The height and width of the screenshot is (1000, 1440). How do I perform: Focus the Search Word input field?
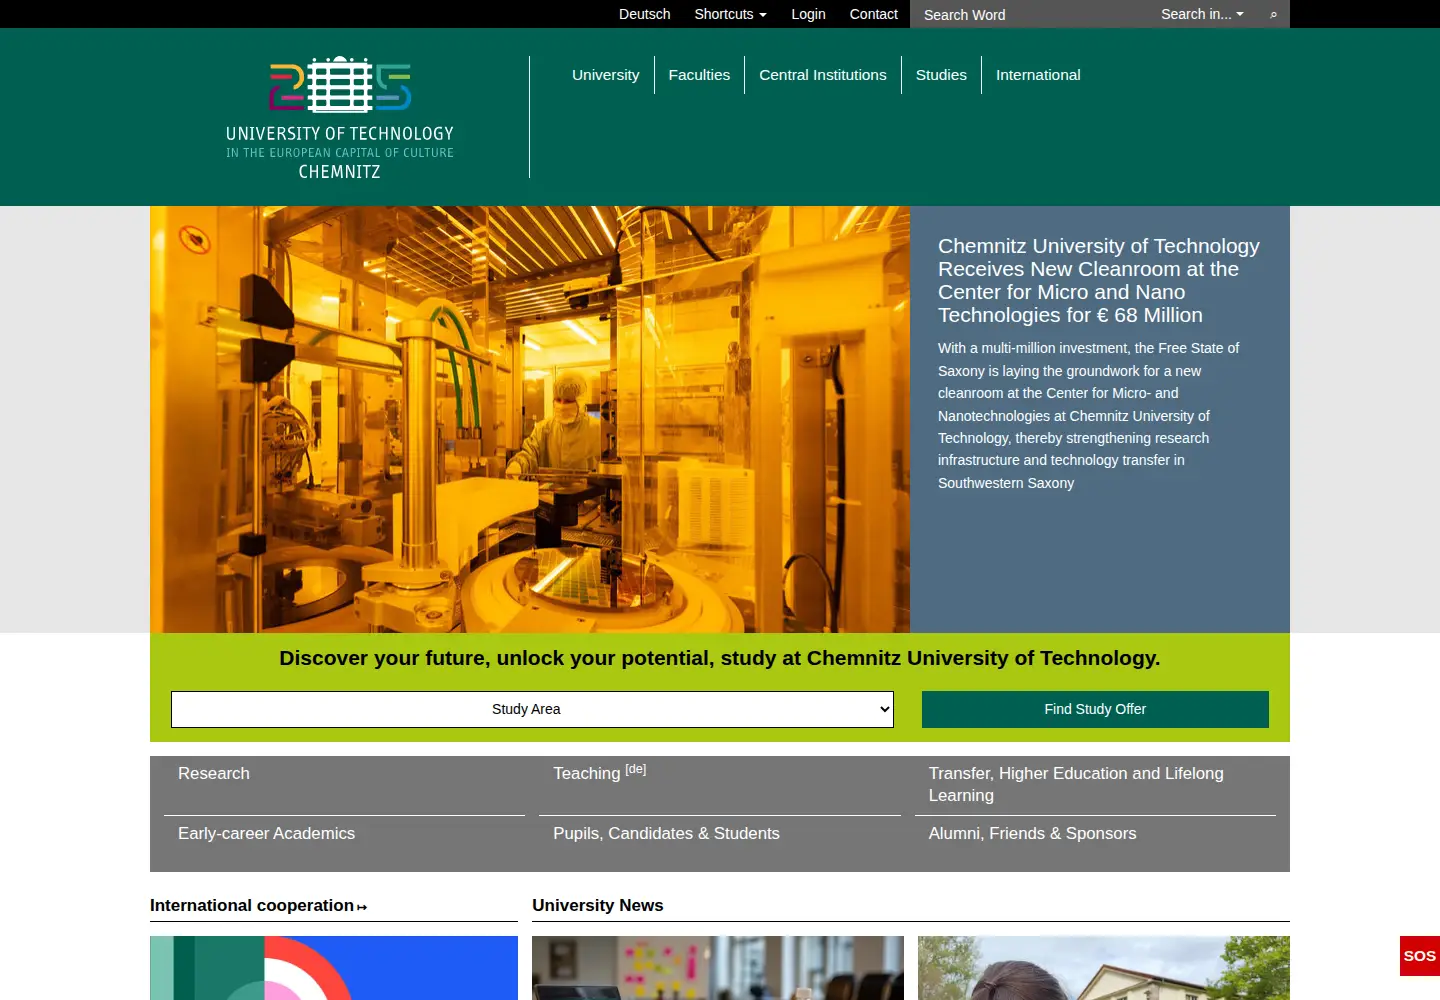[x=1030, y=14]
